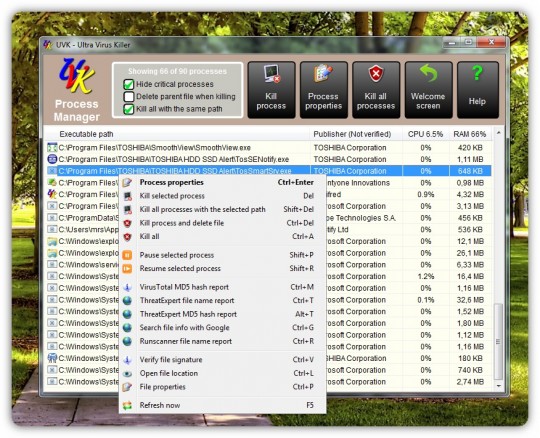Choose Process properties in the context menu

click(x=222, y=182)
